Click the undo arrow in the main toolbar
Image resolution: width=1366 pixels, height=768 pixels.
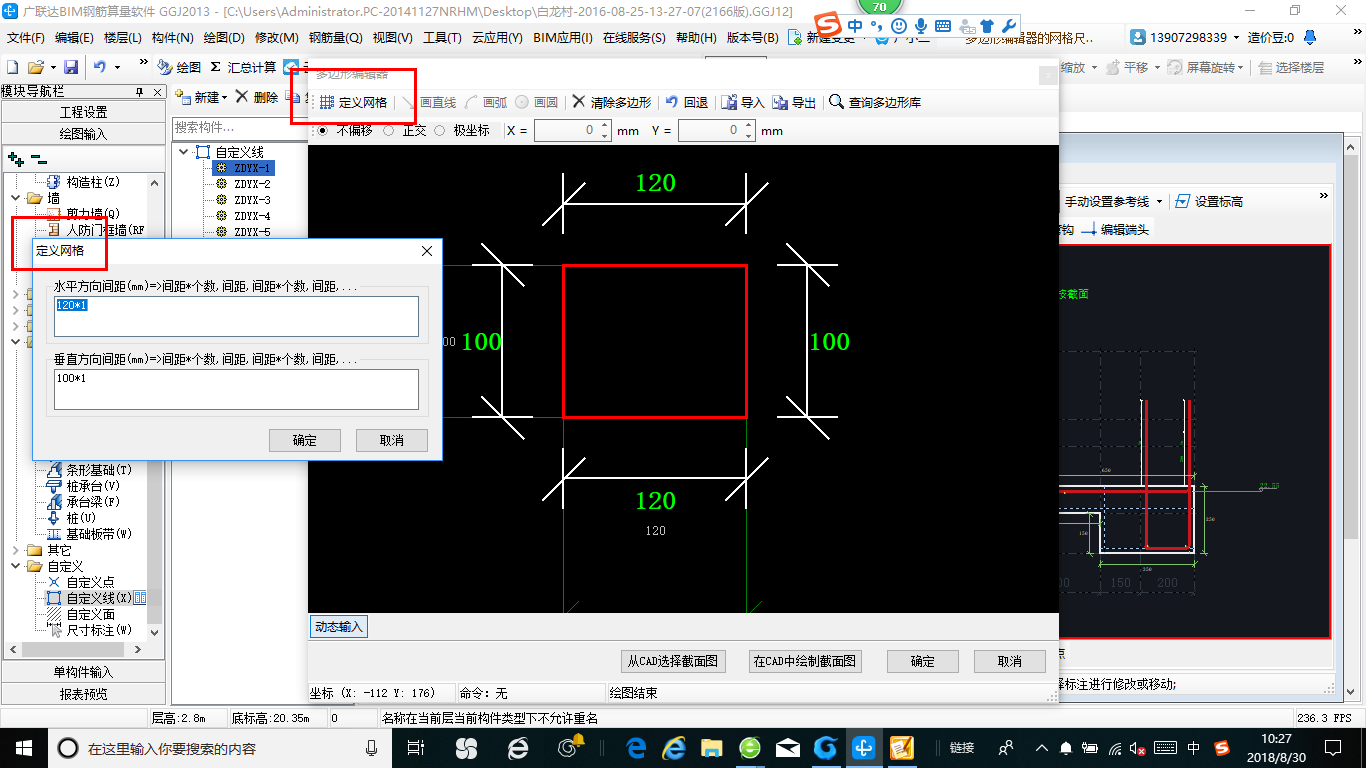(x=100, y=67)
